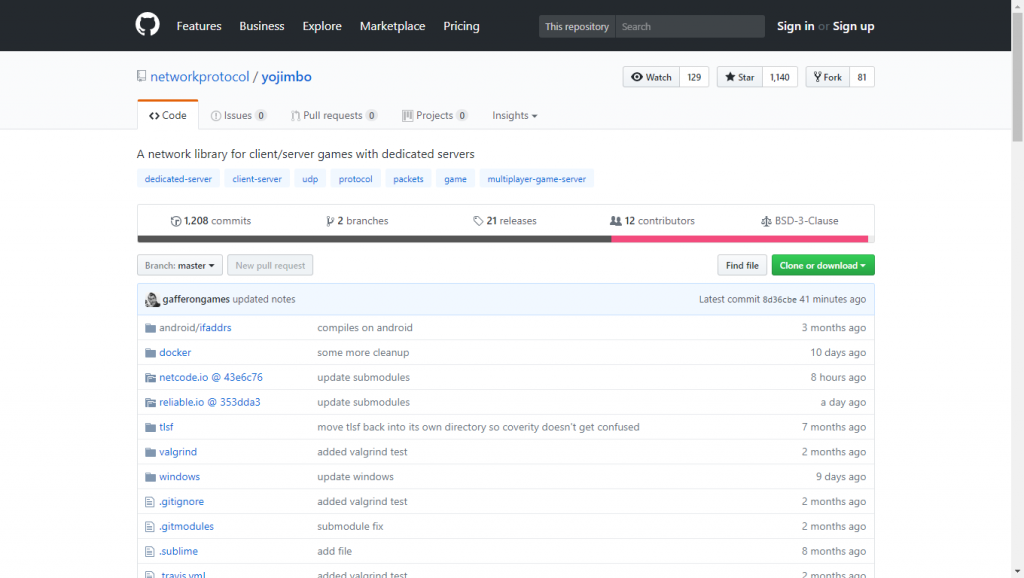The width and height of the screenshot is (1024, 578).
Task: Open Features in the top navigation
Action: click(x=199, y=26)
